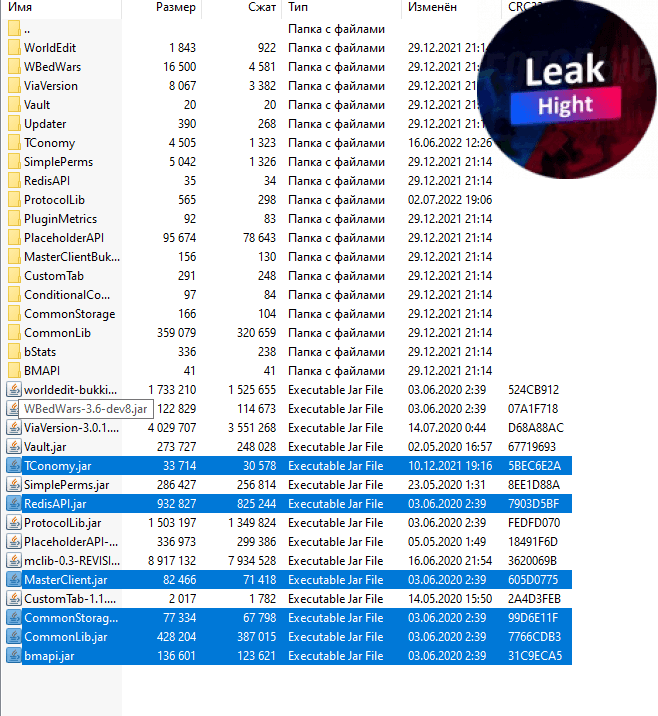658x716 pixels.
Task: Click the WBedWars folder icon
Action: pos(15,67)
